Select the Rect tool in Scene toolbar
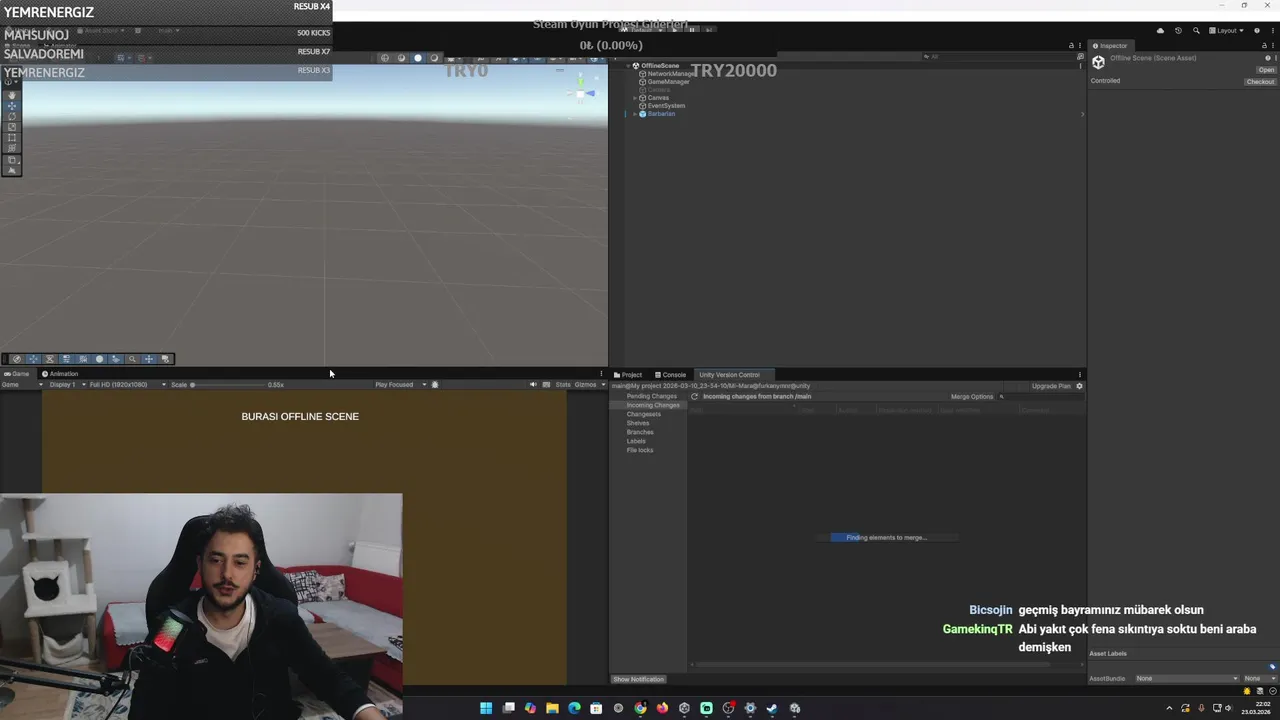Screen dimensions: 1280x720 pos(12,138)
